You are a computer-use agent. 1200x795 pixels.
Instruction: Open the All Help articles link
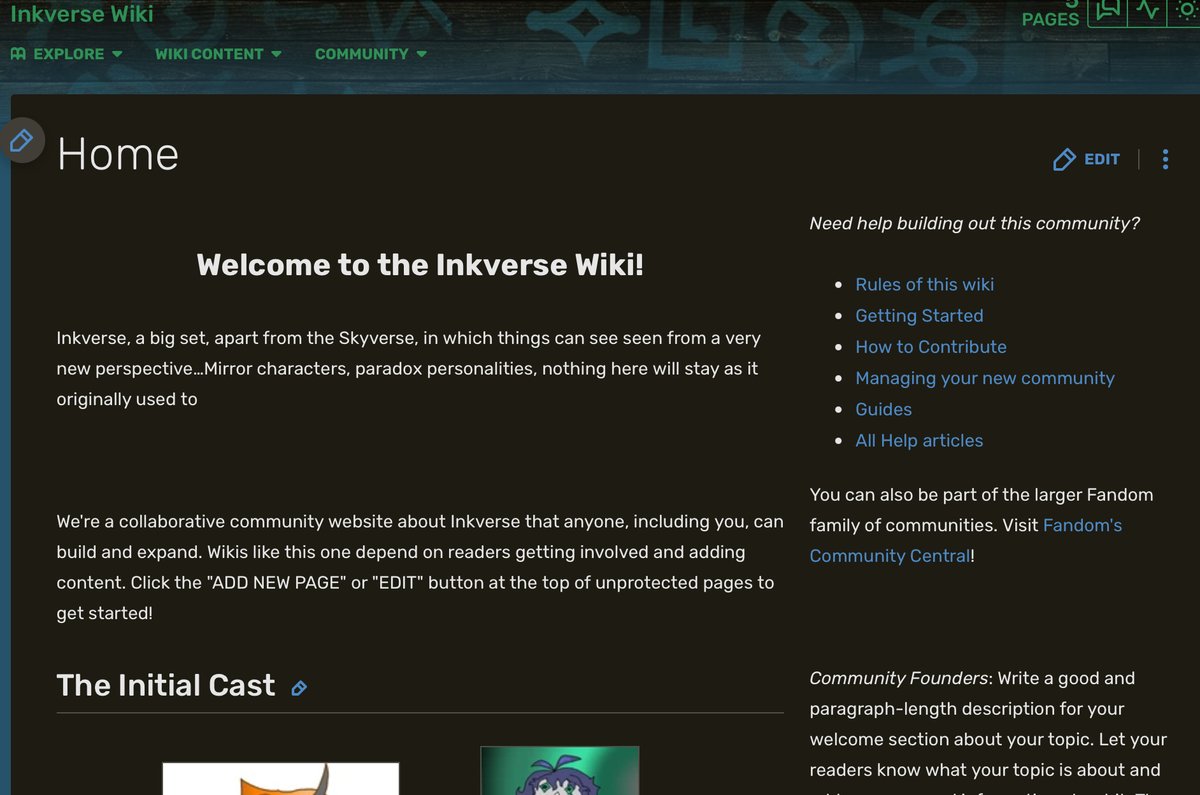tap(919, 440)
